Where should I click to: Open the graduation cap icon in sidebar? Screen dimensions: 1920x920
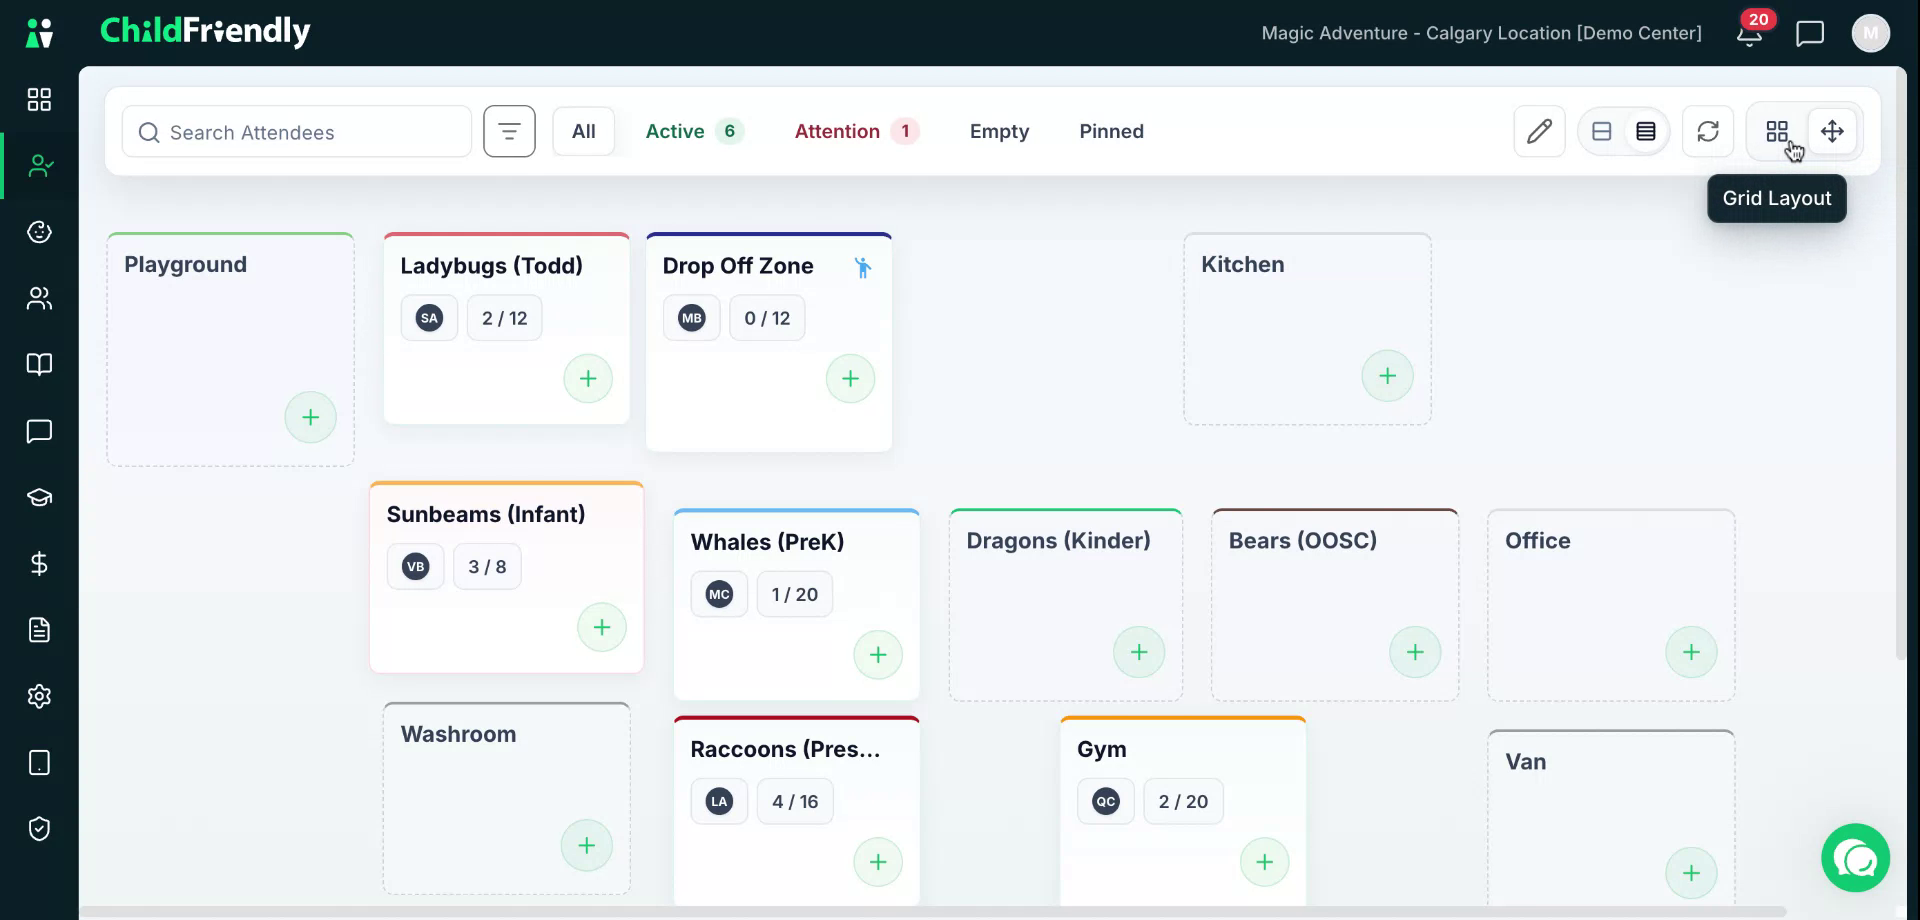pyautogui.click(x=39, y=497)
